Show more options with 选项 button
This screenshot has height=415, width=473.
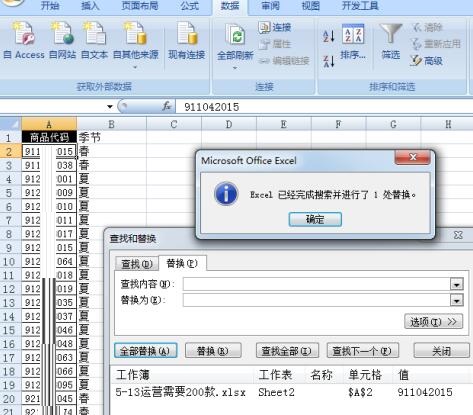pyautogui.click(x=433, y=321)
